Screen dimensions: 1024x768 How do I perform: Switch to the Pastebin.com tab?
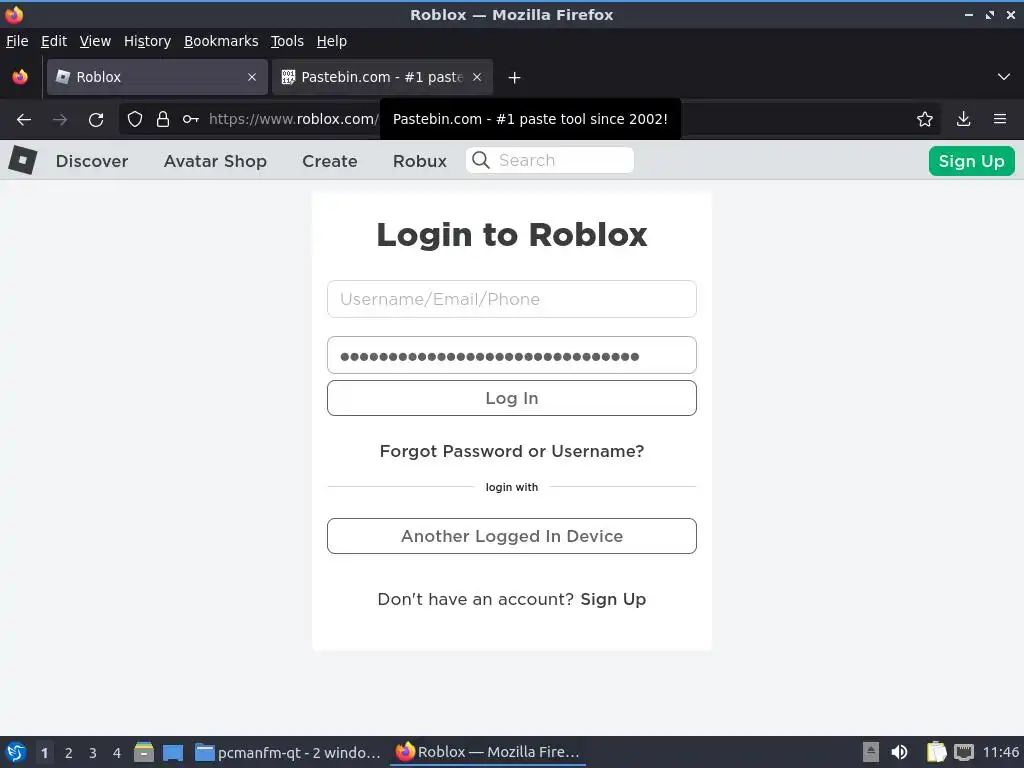pos(382,77)
